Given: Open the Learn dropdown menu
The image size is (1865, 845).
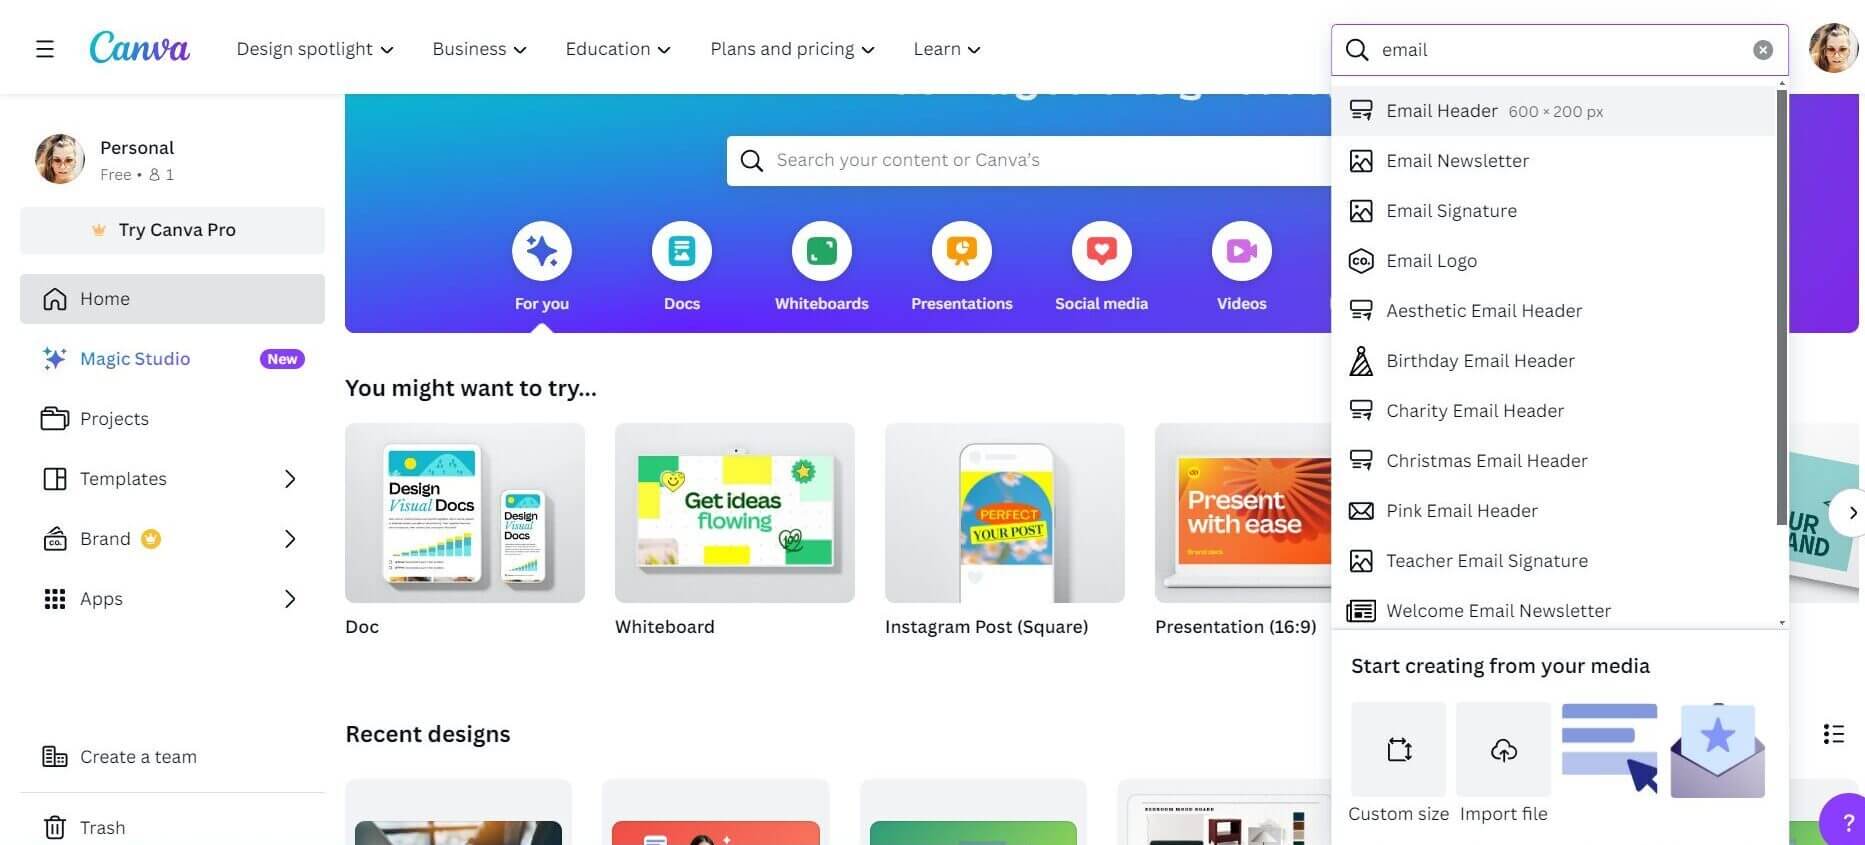Looking at the screenshot, I should [x=947, y=49].
